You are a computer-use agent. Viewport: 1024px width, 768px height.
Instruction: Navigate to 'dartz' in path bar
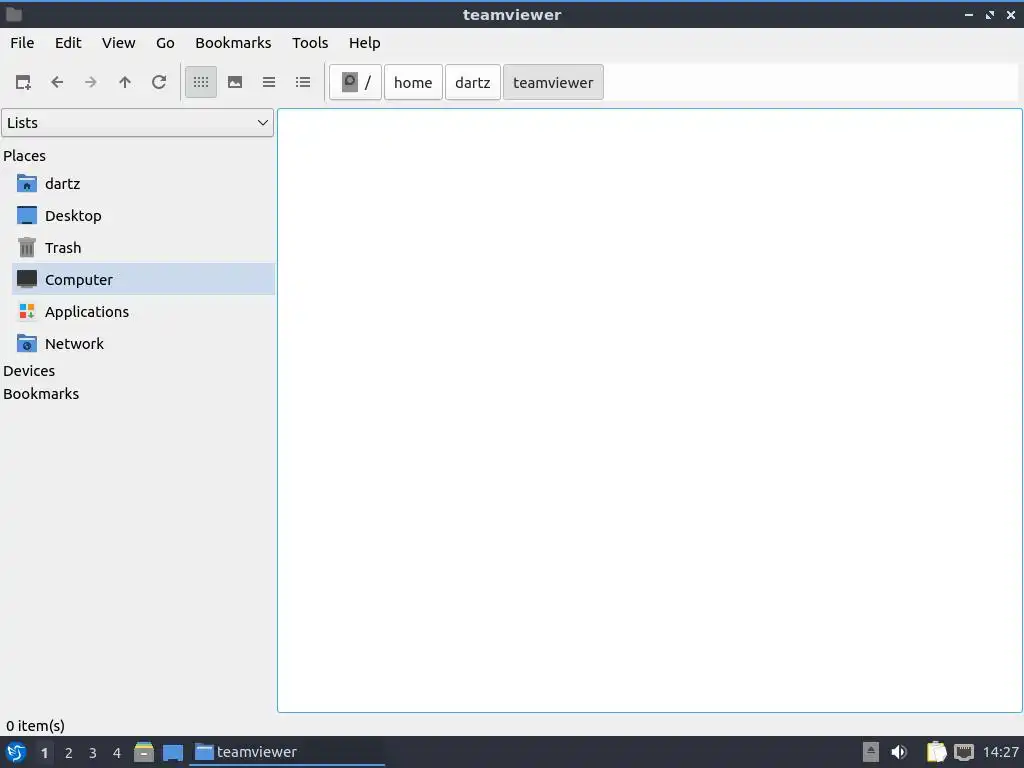(473, 82)
